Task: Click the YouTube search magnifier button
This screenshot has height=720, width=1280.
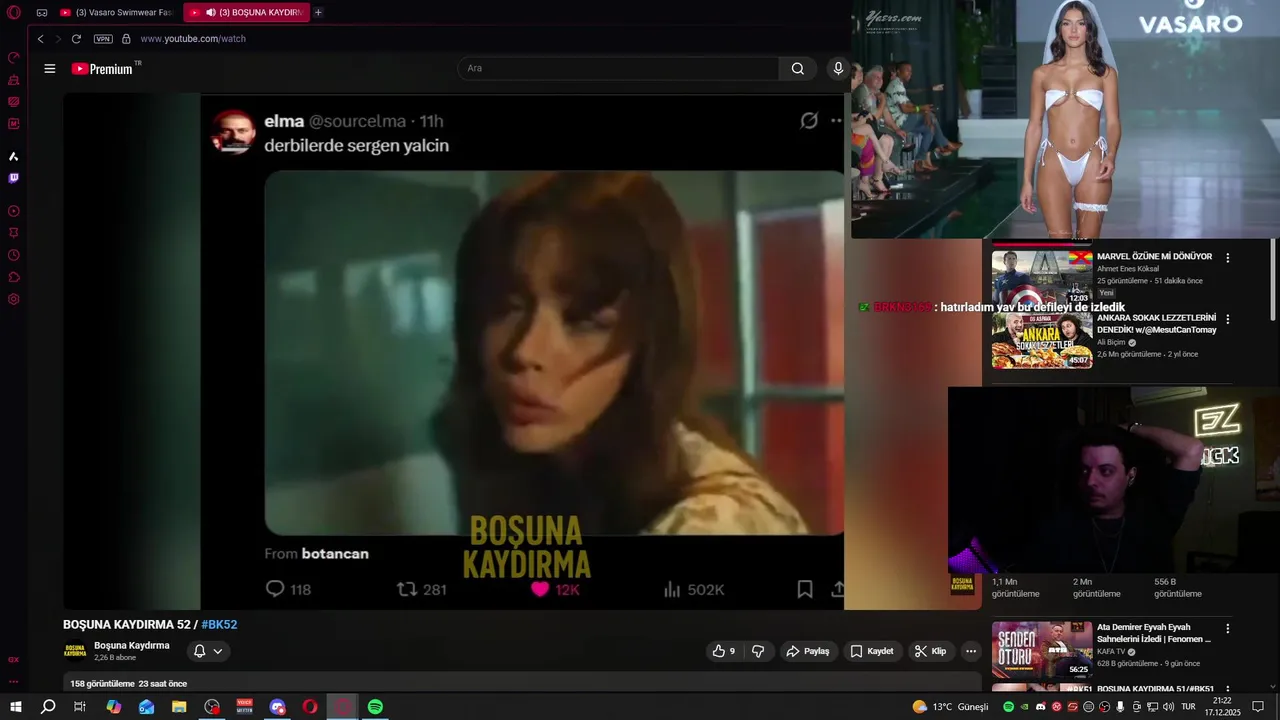Action: click(797, 68)
